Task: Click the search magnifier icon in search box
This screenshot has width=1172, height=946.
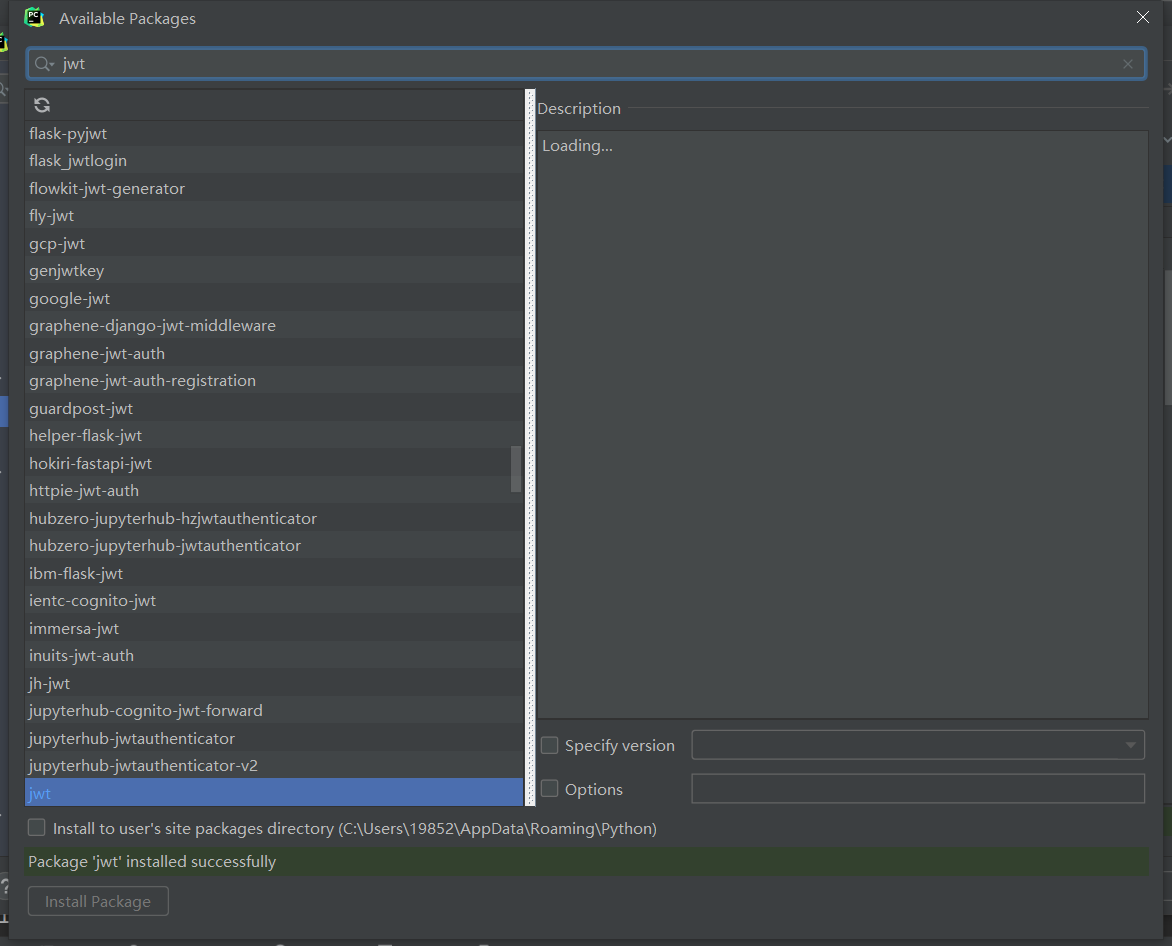Action: coord(44,64)
